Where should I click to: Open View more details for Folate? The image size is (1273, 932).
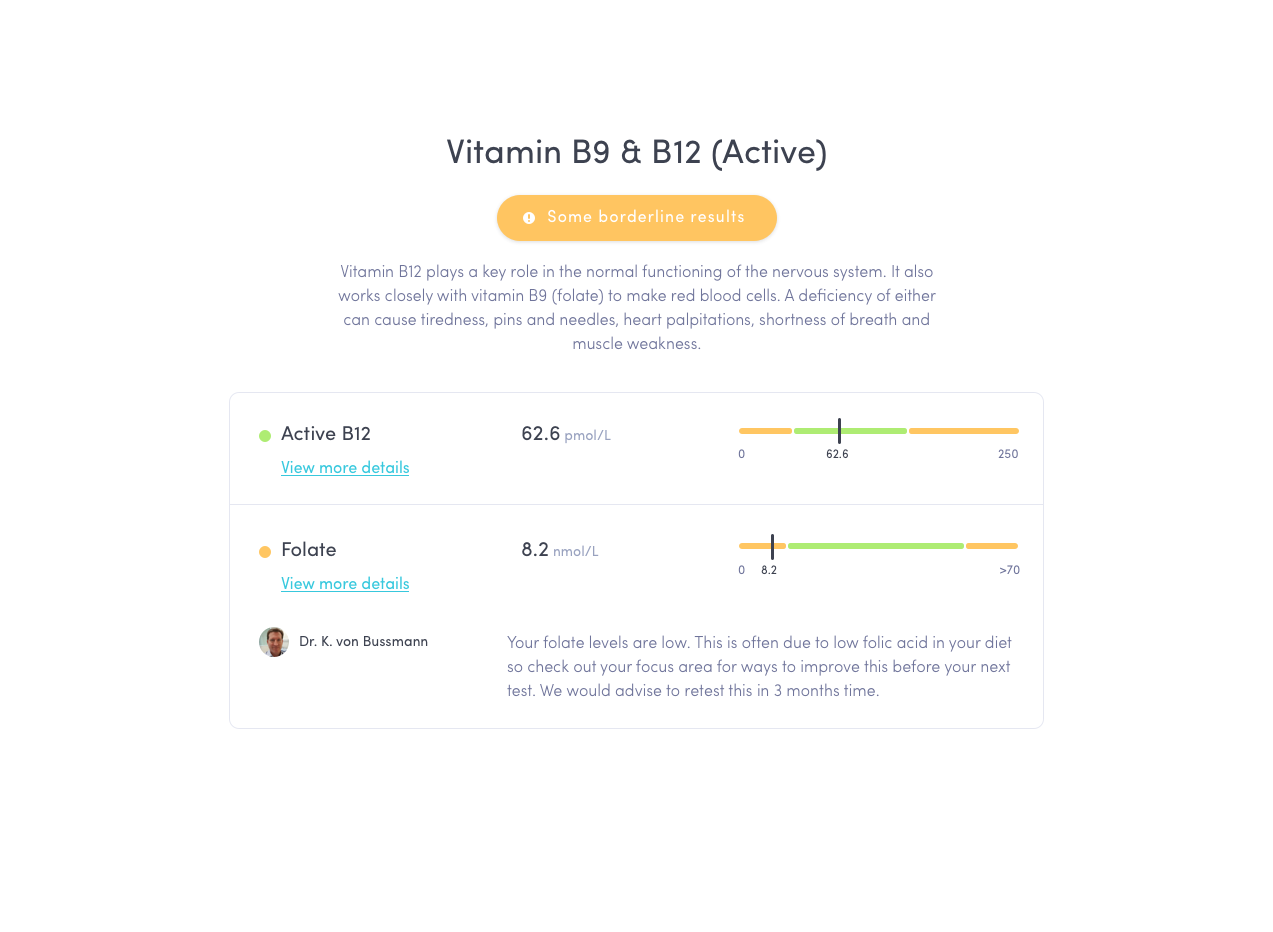pos(345,583)
